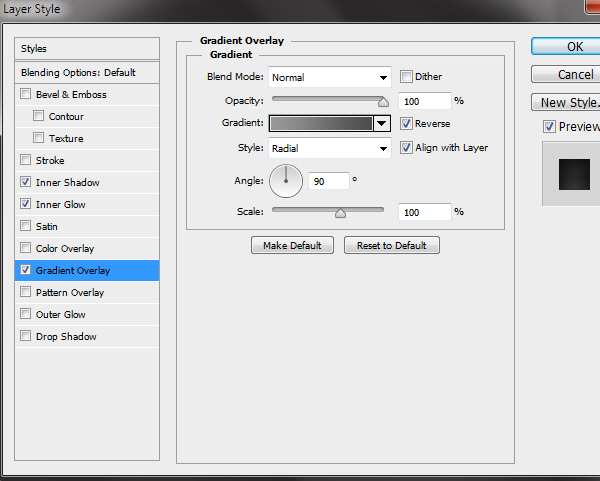Toggle the Preview checkbox
This screenshot has width=600, height=481.
click(x=549, y=127)
